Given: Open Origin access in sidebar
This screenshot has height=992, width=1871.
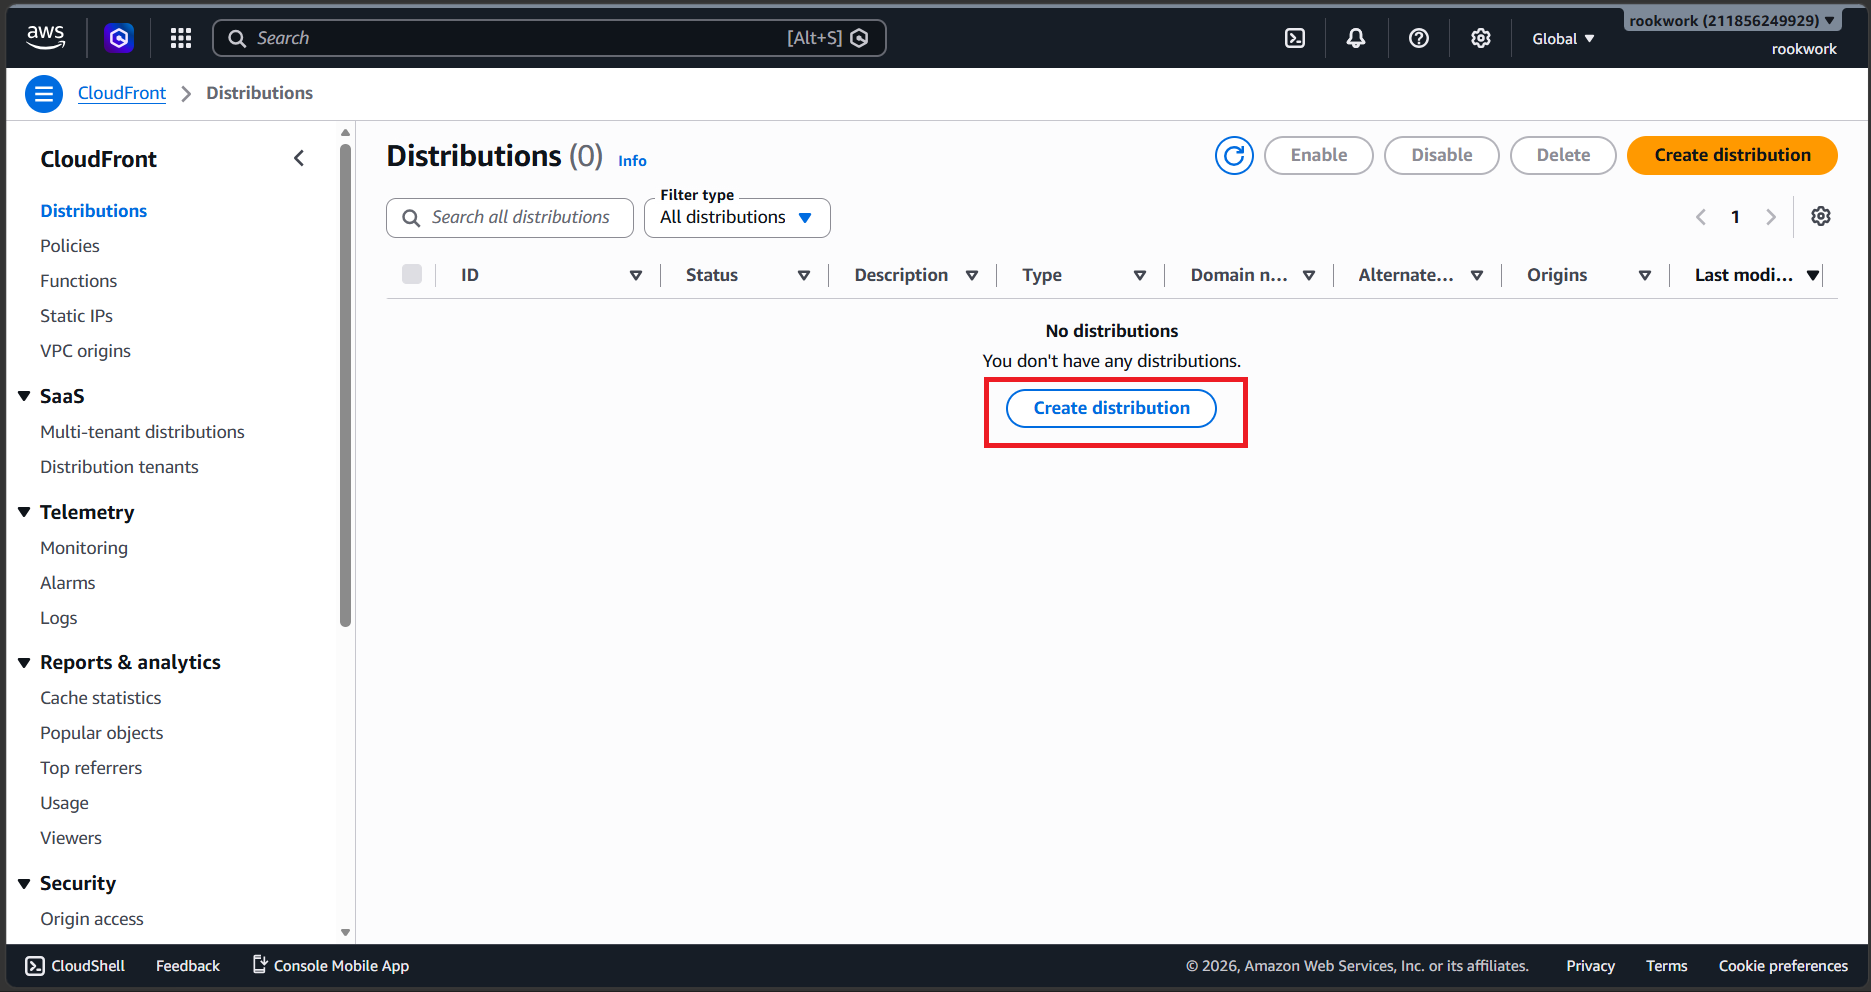Looking at the screenshot, I should [92, 919].
